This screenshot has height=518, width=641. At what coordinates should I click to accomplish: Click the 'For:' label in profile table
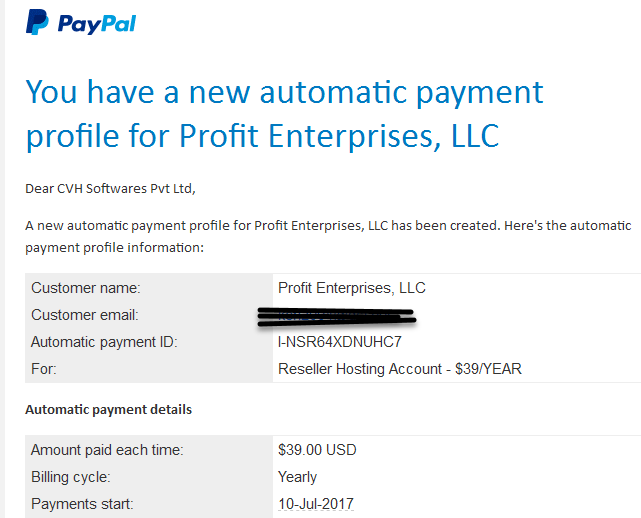pyautogui.click(x=44, y=369)
